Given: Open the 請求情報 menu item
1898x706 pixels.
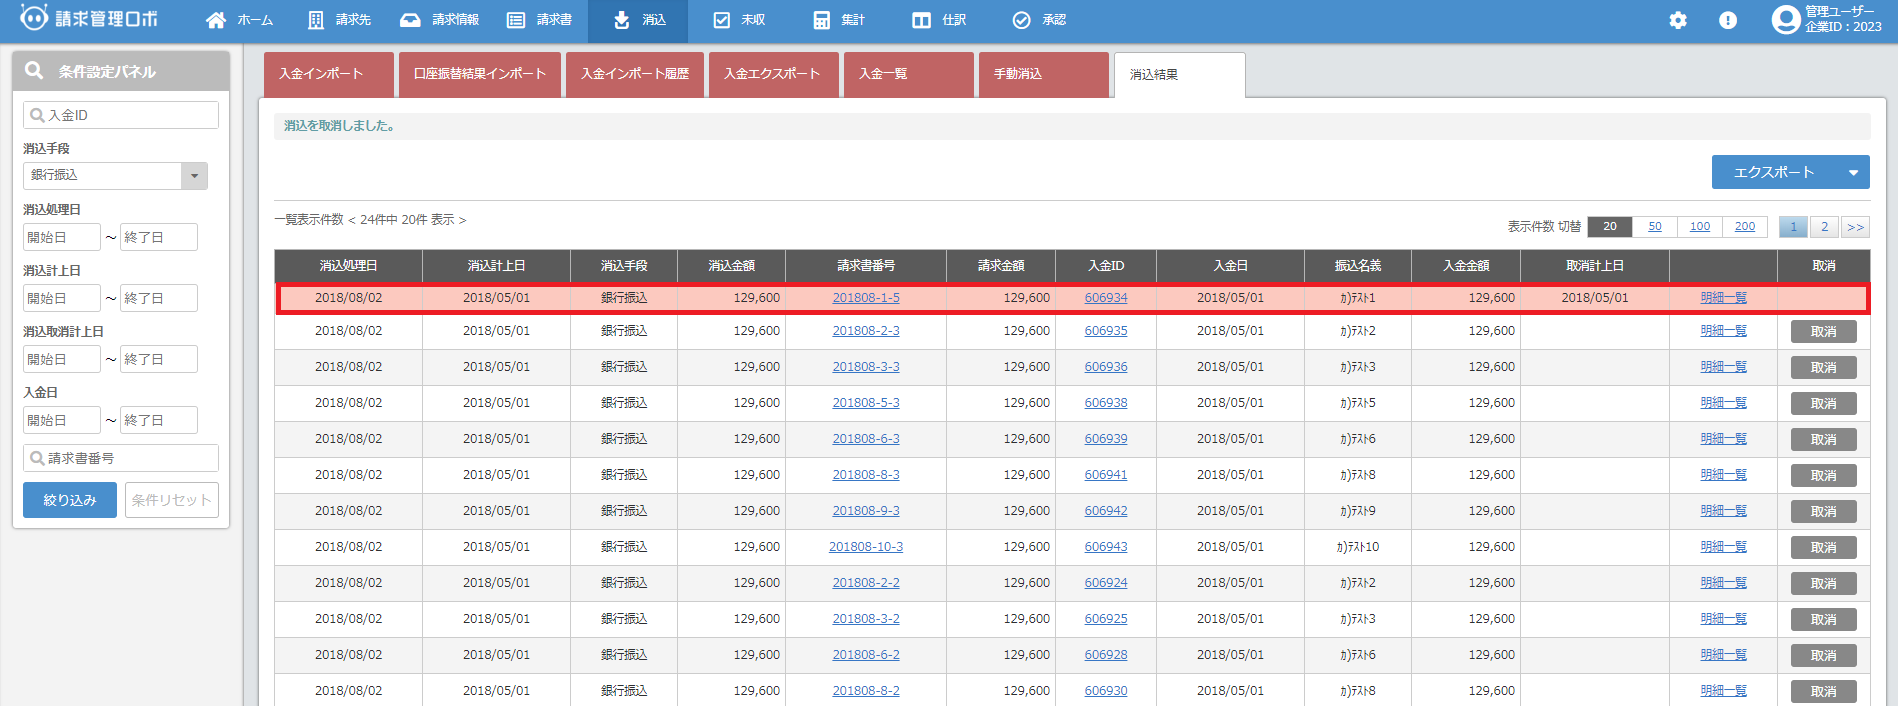Looking at the screenshot, I should [439, 20].
